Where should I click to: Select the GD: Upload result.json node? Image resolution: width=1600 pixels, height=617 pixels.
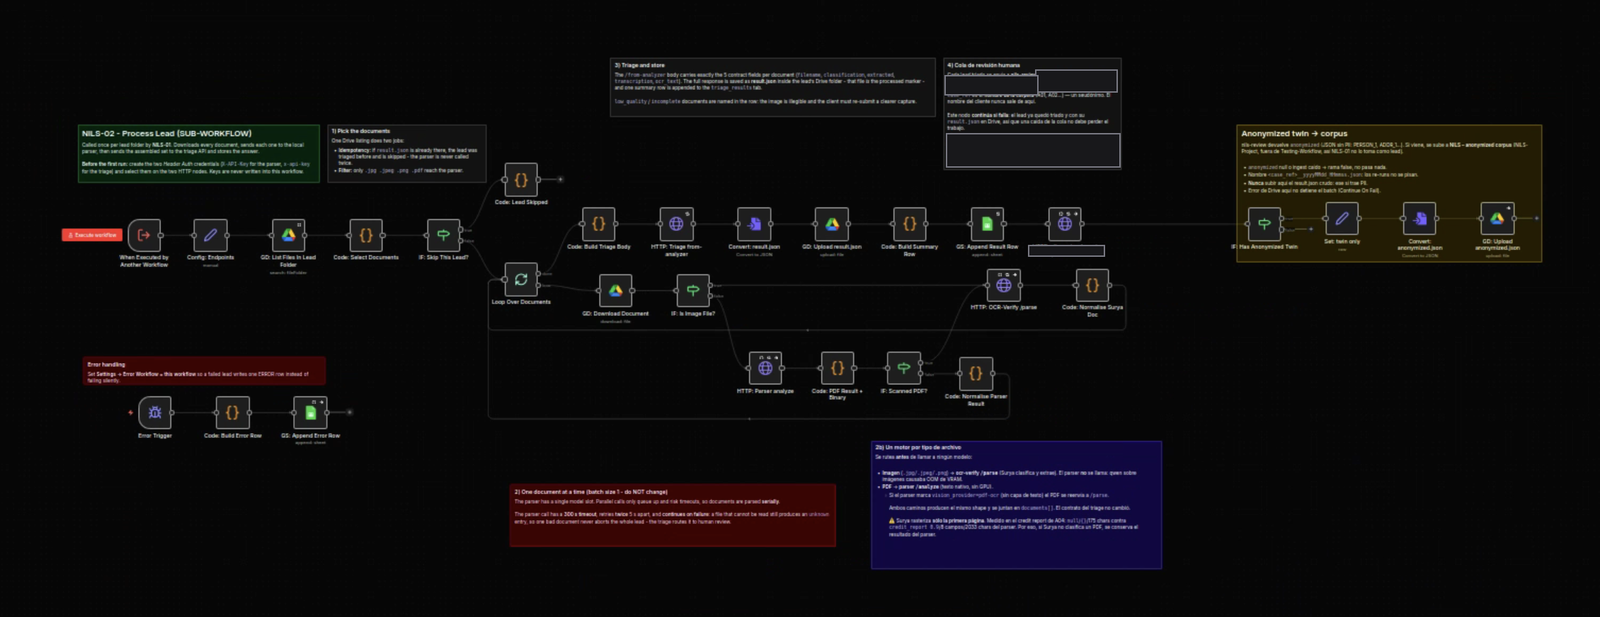click(831, 224)
